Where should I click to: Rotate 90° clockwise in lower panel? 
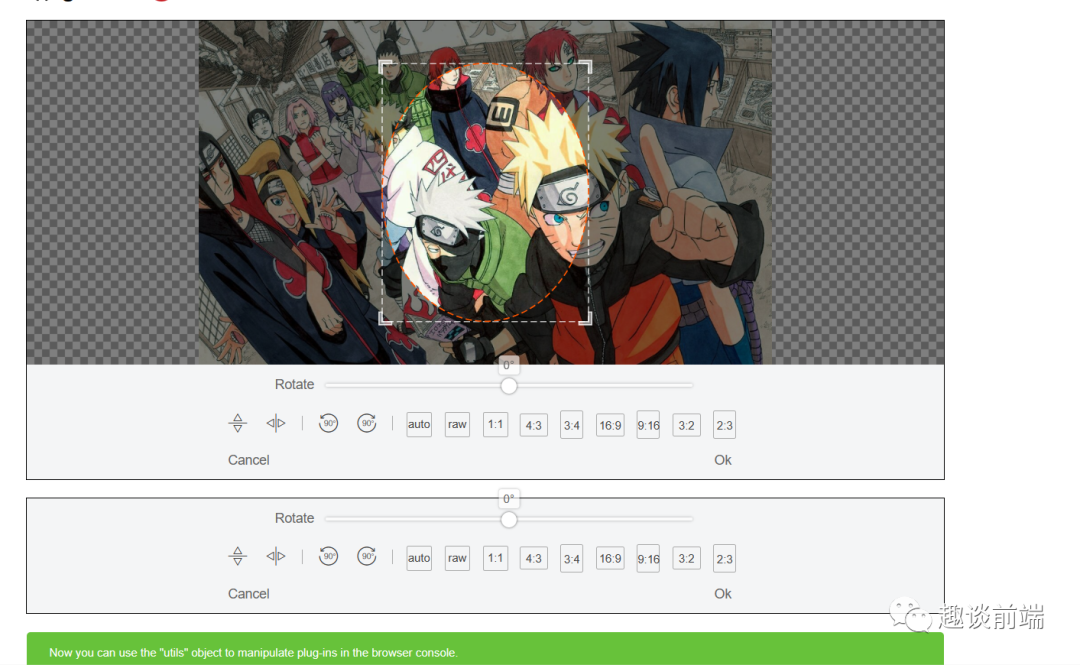(366, 556)
